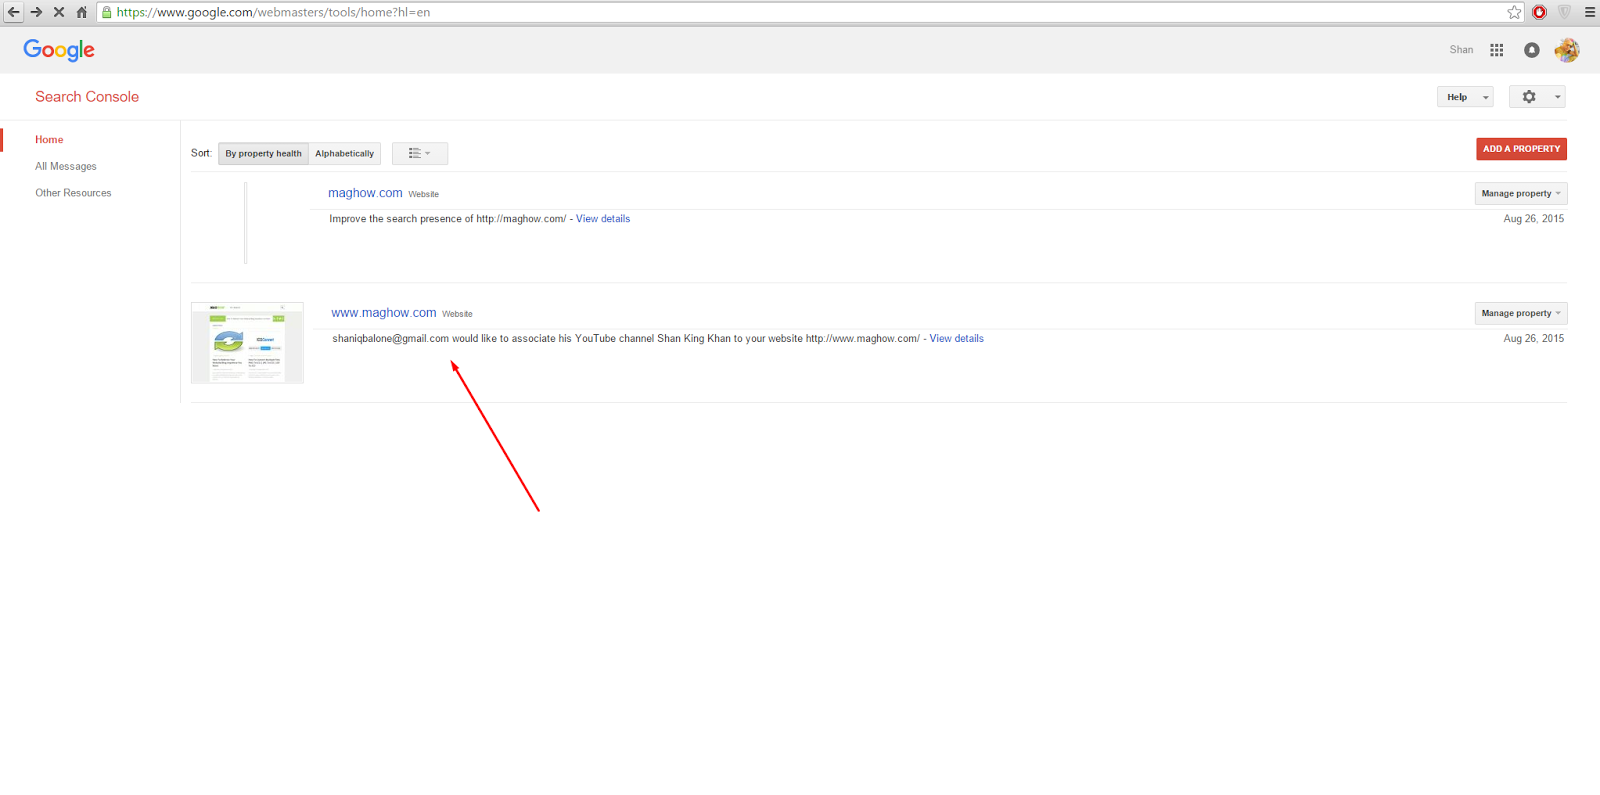Click ADD A PROPERTY button
This screenshot has width=1600, height=795.
(1521, 149)
